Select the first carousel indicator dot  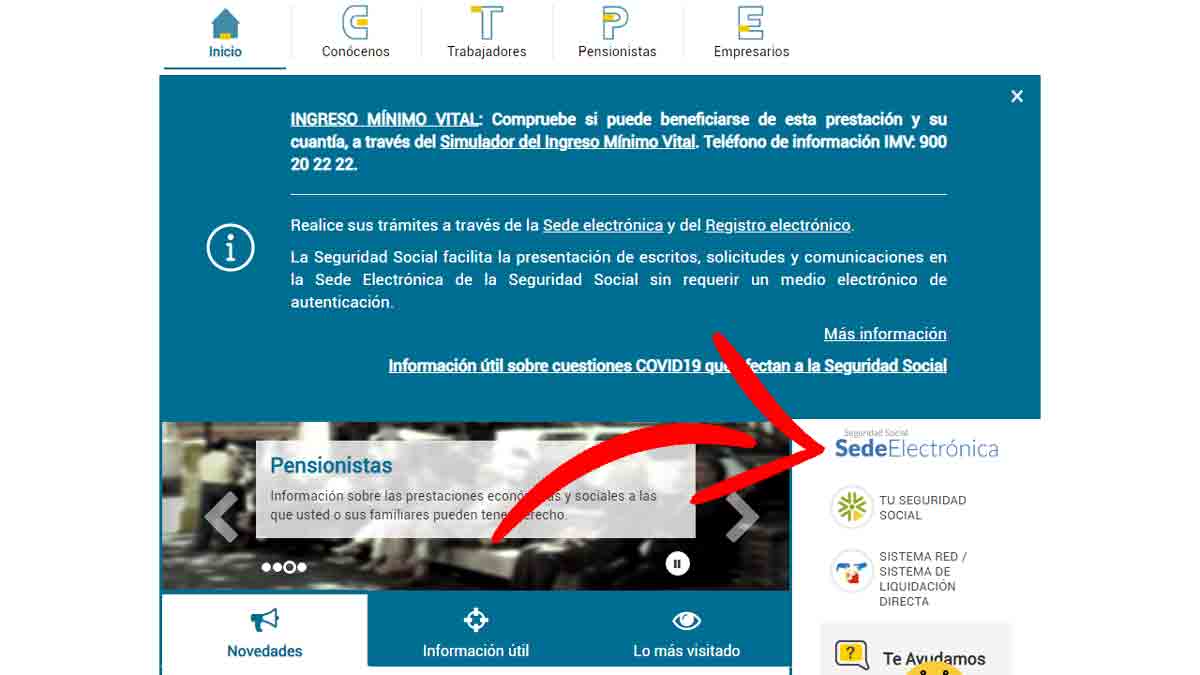266,567
